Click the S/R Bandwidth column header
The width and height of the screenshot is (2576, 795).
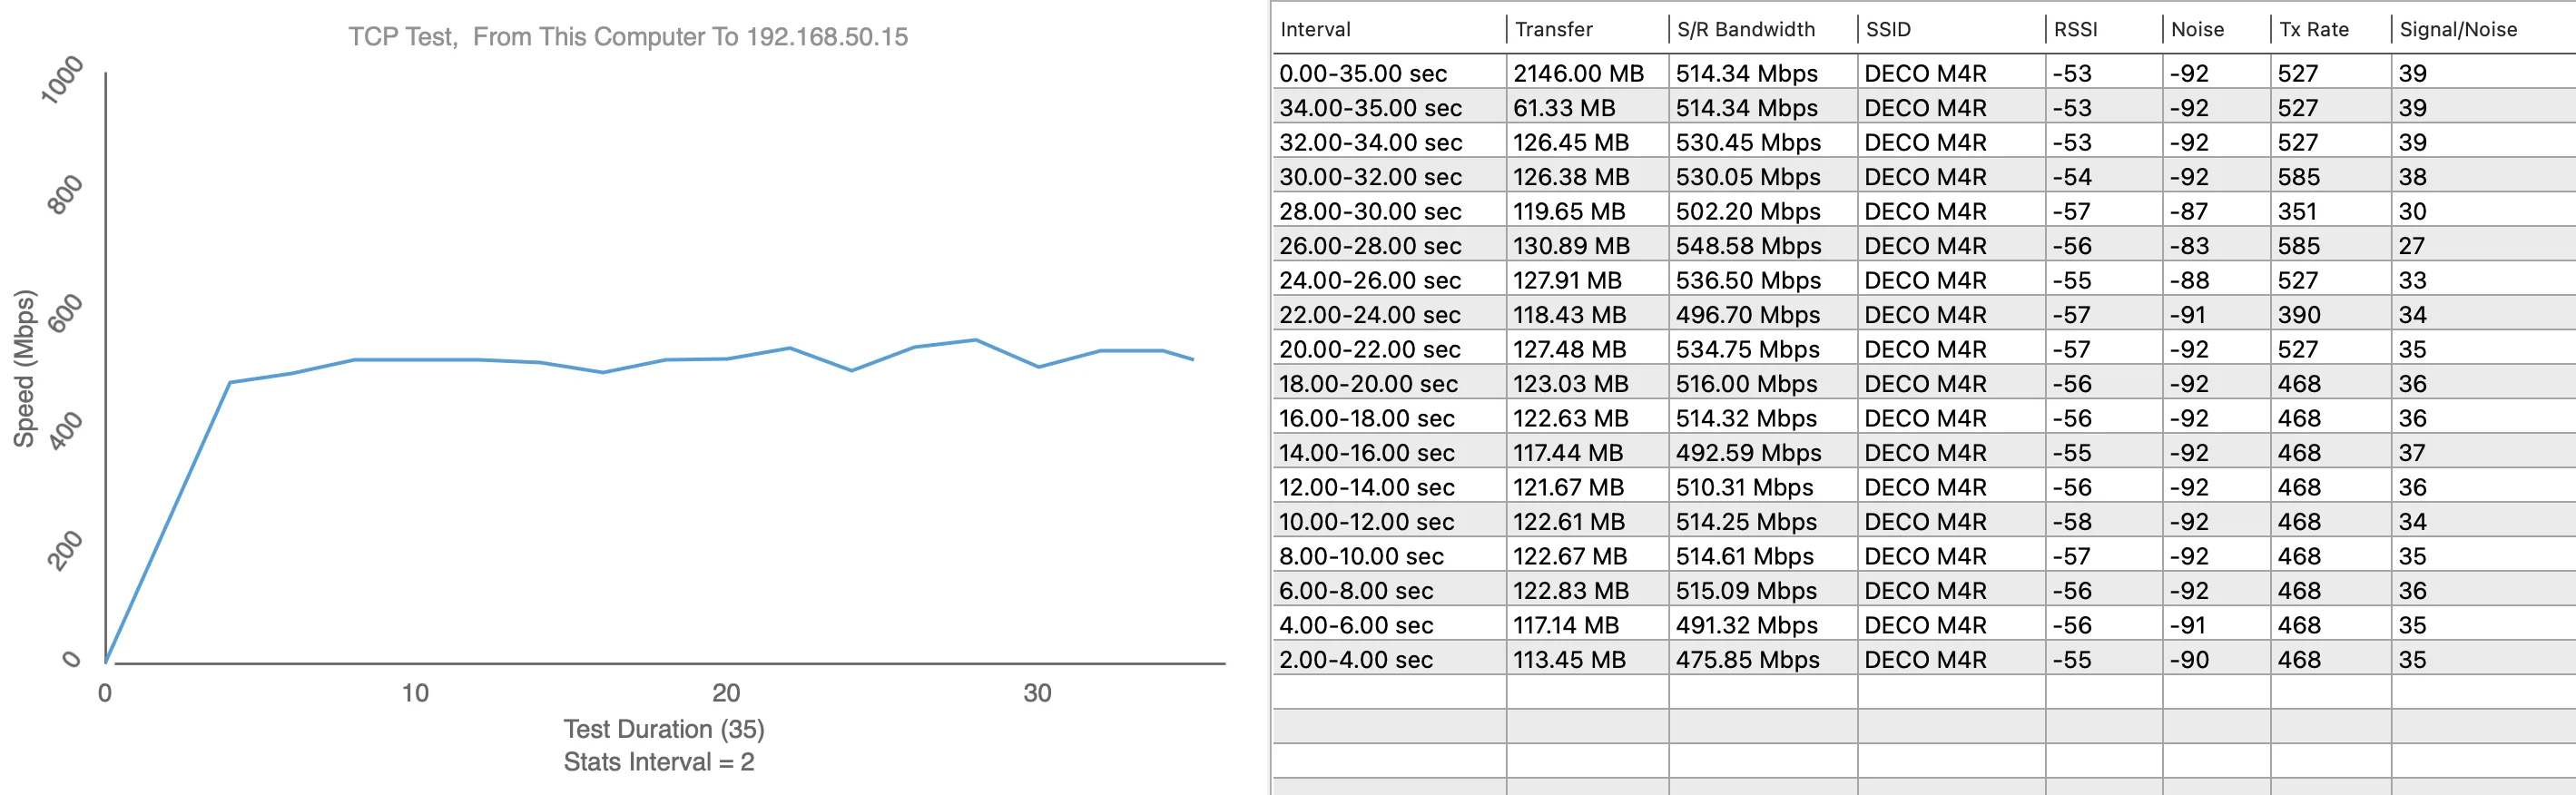pos(1745,30)
